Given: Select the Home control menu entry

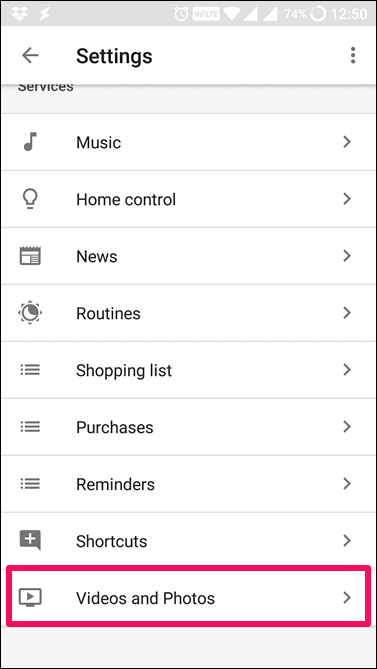Looking at the screenshot, I should (x=188, y=199).
